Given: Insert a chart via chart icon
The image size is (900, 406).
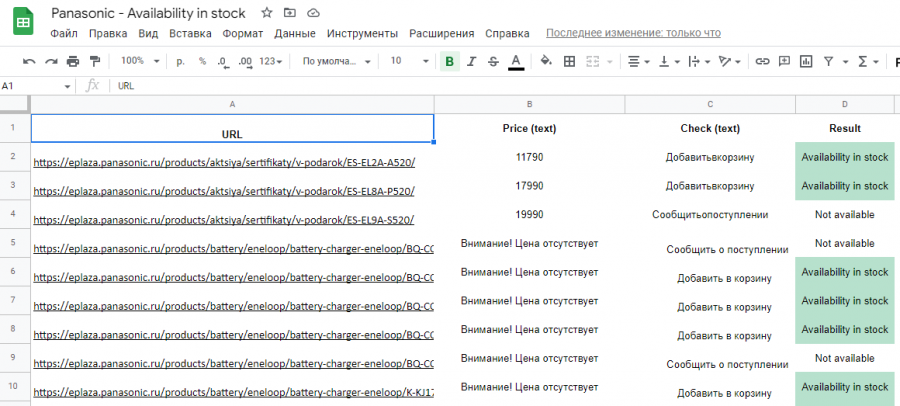Looking at the screenshot, I should tap(806, 61).
